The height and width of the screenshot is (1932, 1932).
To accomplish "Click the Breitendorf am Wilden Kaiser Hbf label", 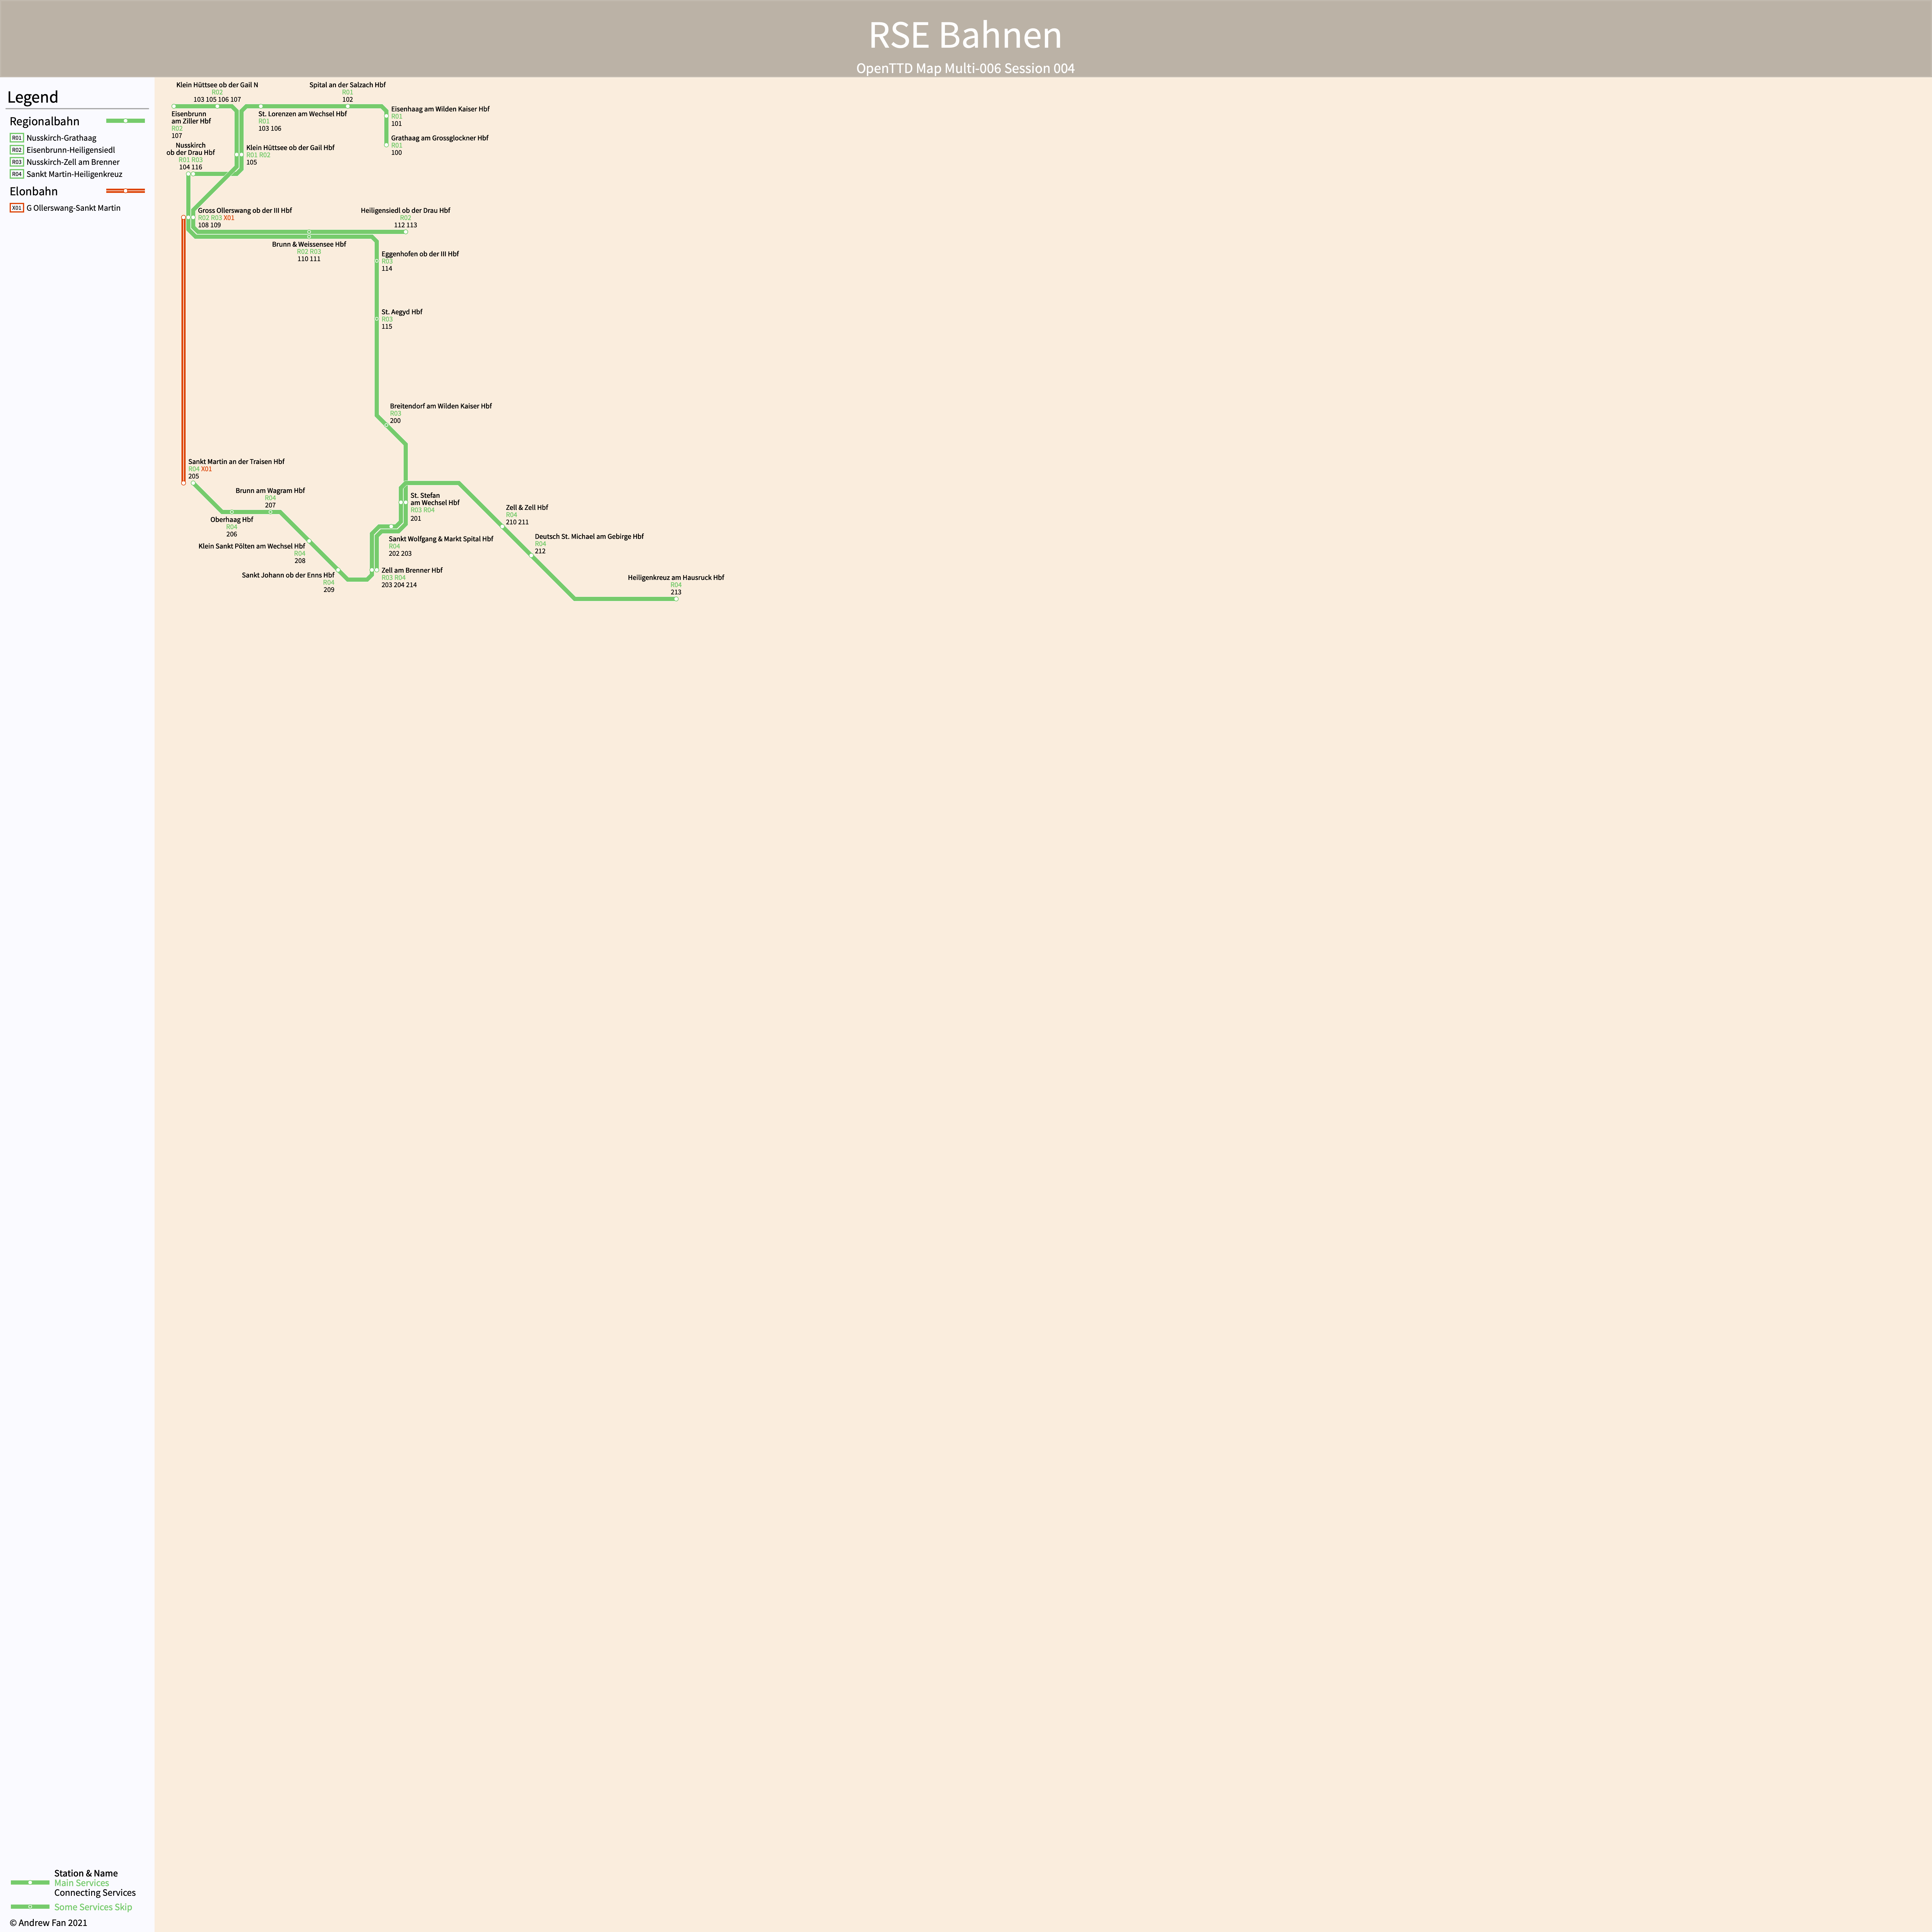I will coord(441,406).
